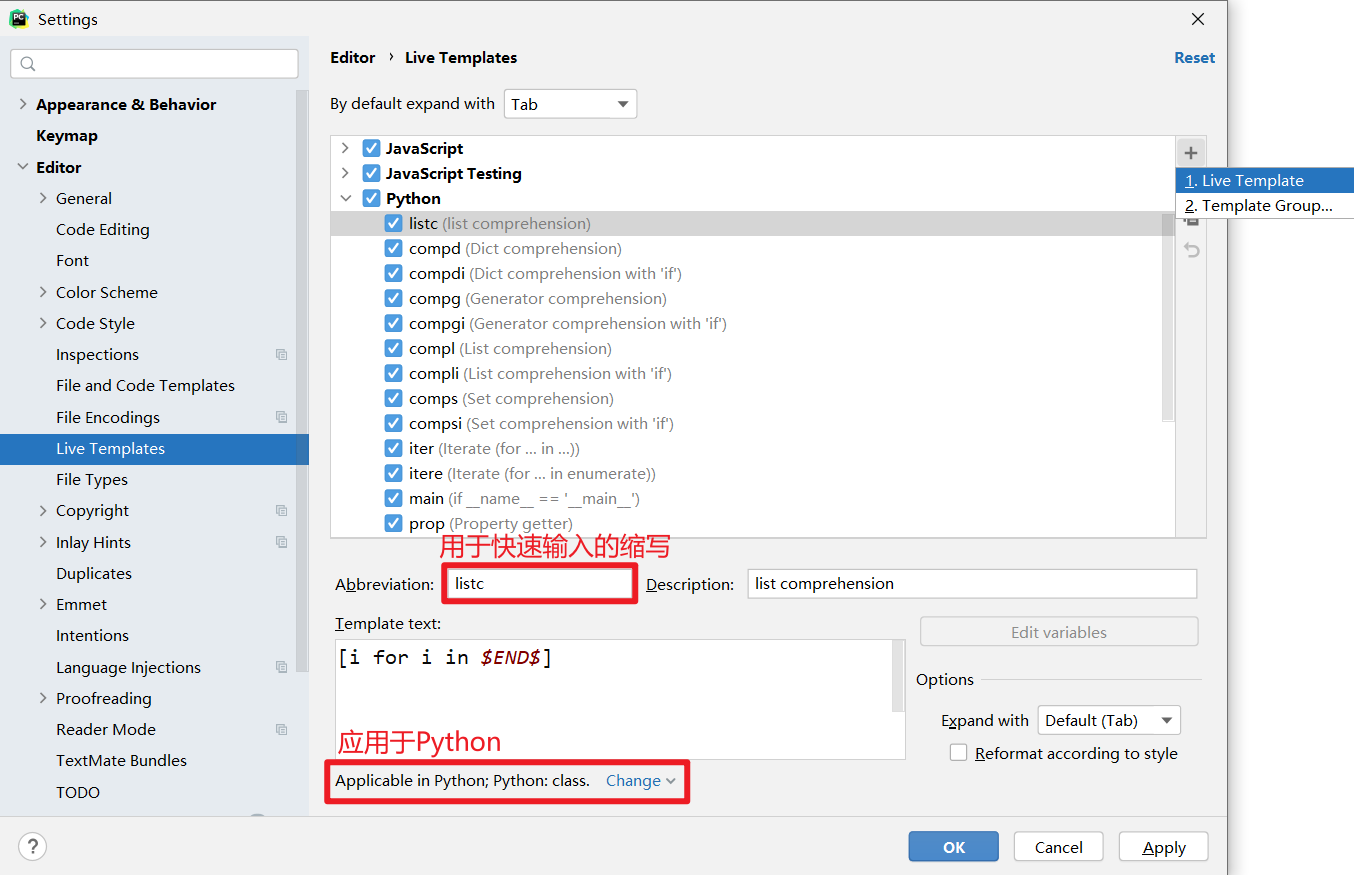Collapse the Python template group

click(x=346, y=198)
